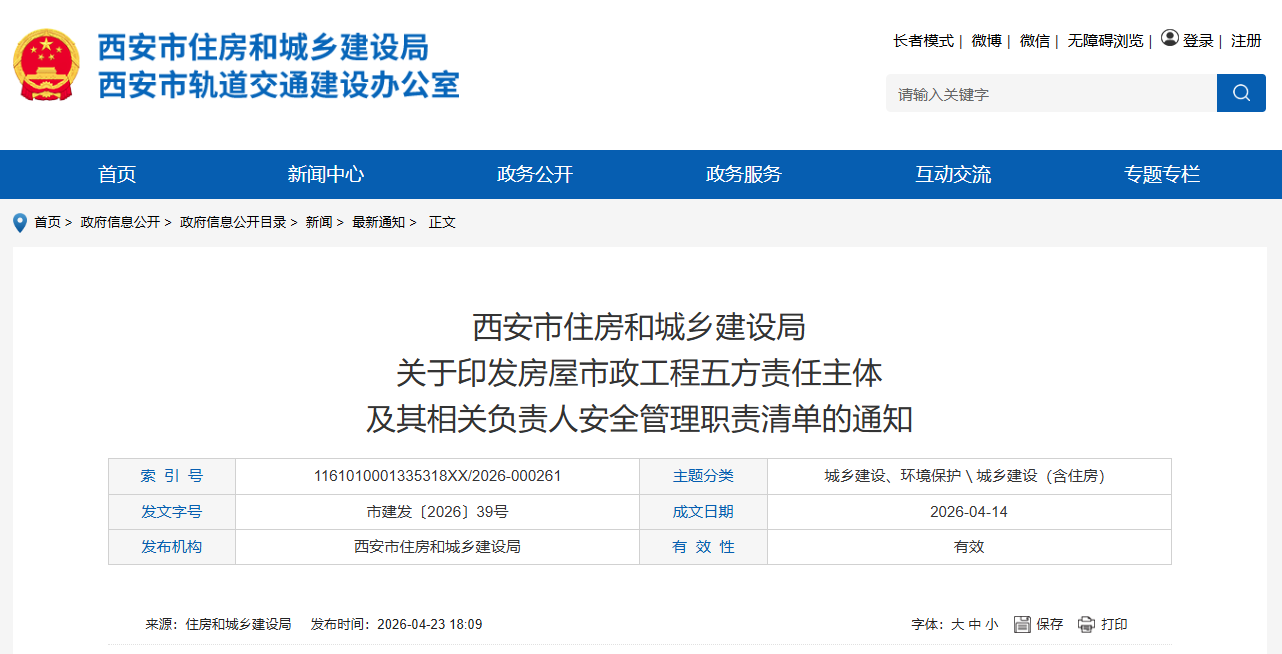Click the national emblem logo
Viewport: 1282px width, 654px height.
pyautogui.click(x=46, y=64)
